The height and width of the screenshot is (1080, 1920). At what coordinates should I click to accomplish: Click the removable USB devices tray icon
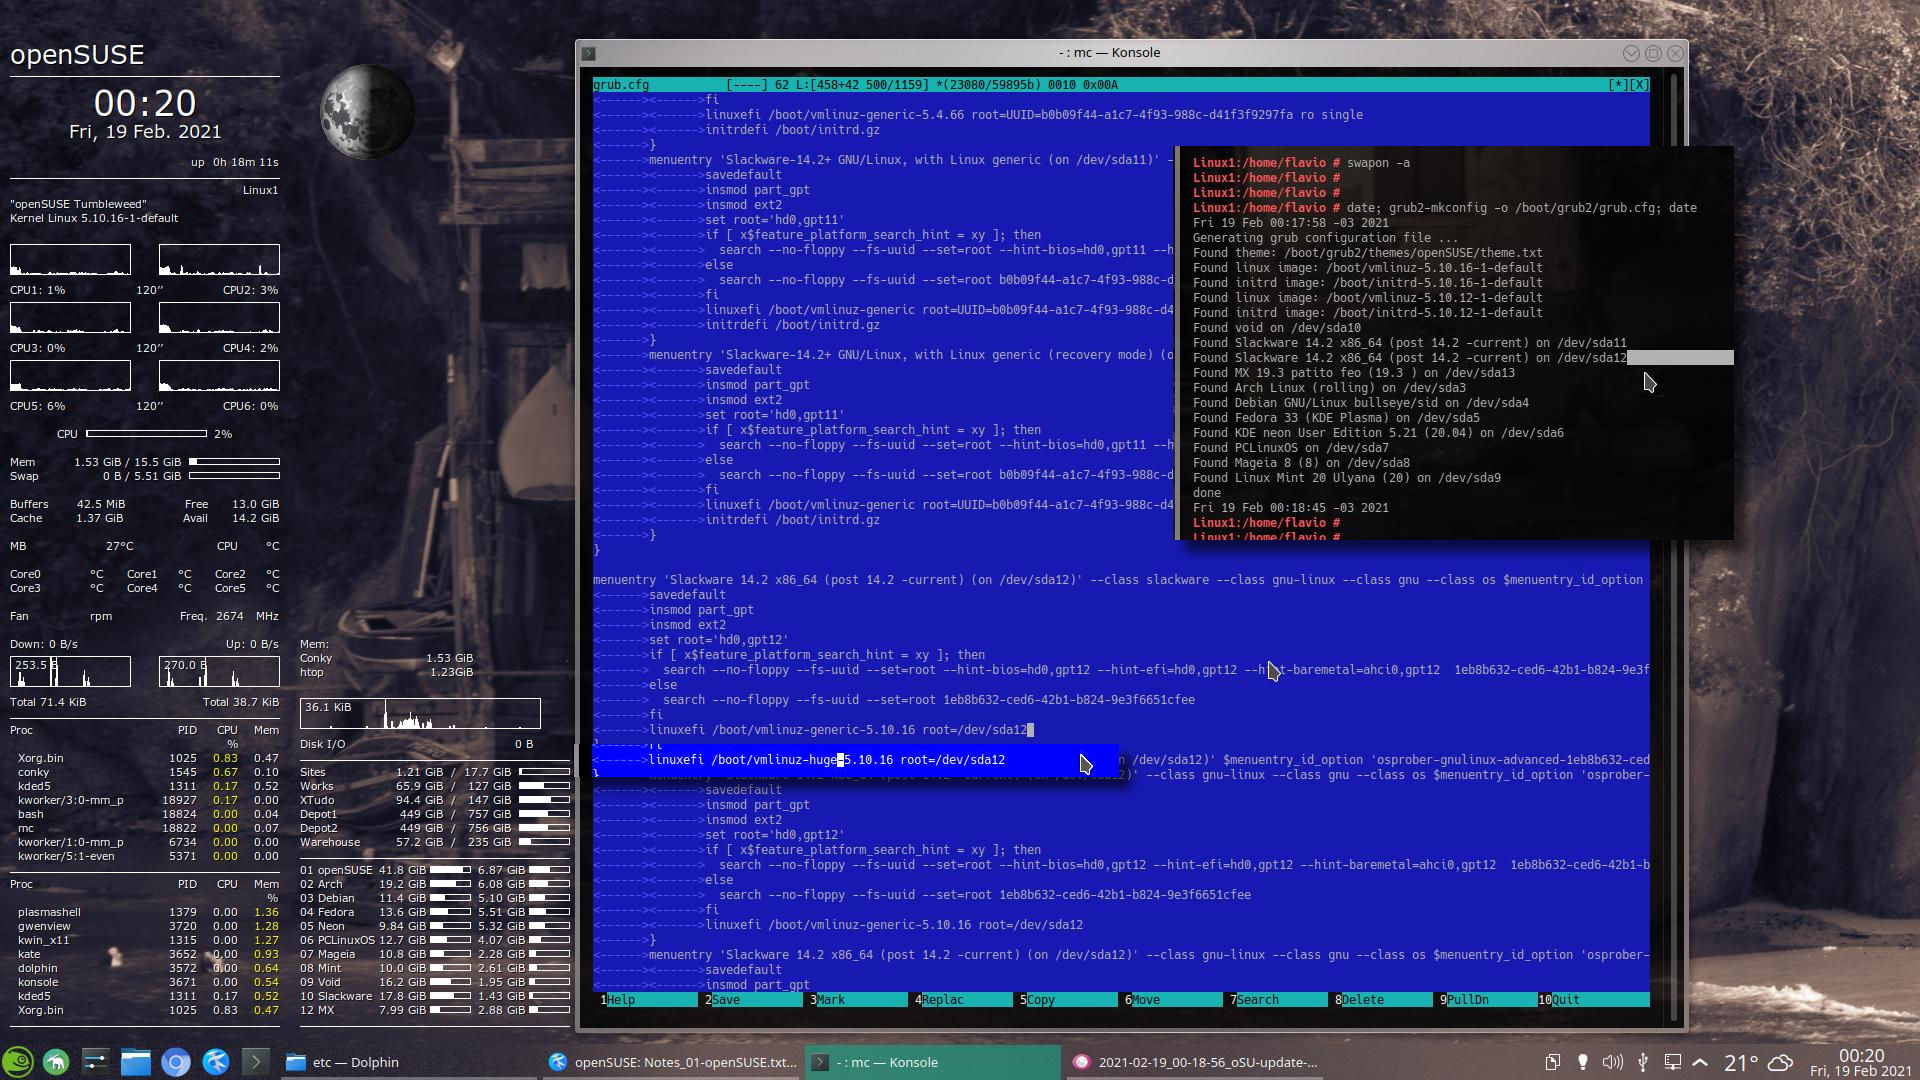(1642, 1062)
